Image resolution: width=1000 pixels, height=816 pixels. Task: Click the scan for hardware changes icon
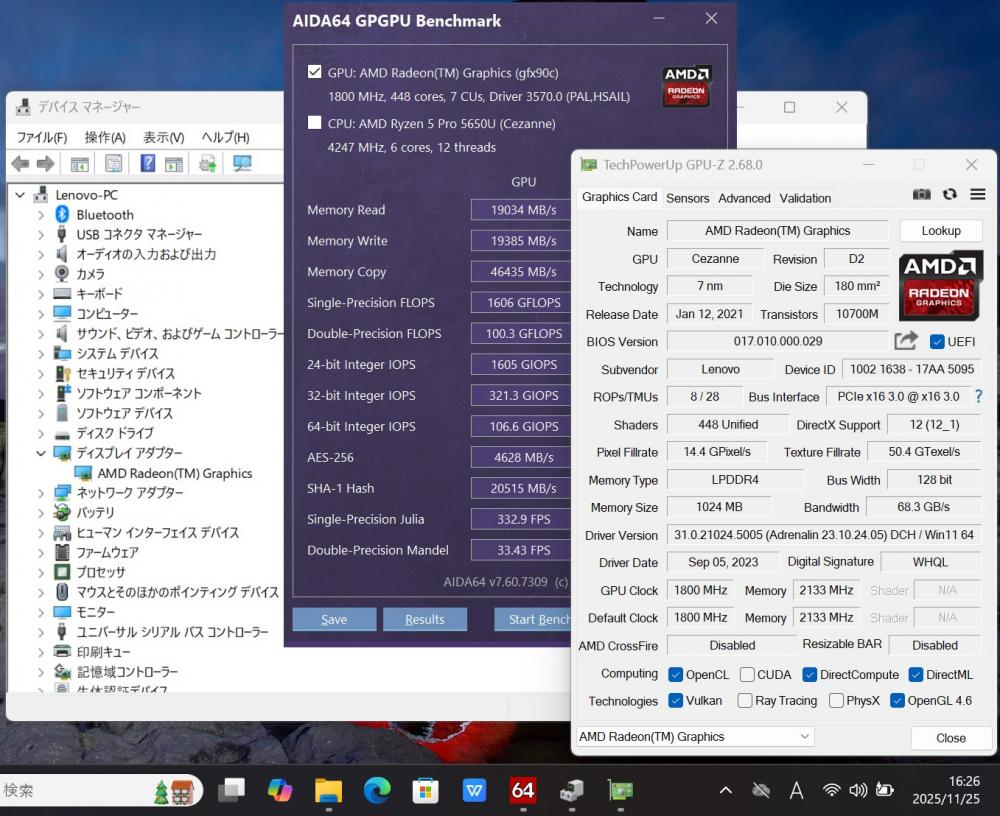[242, 164]
